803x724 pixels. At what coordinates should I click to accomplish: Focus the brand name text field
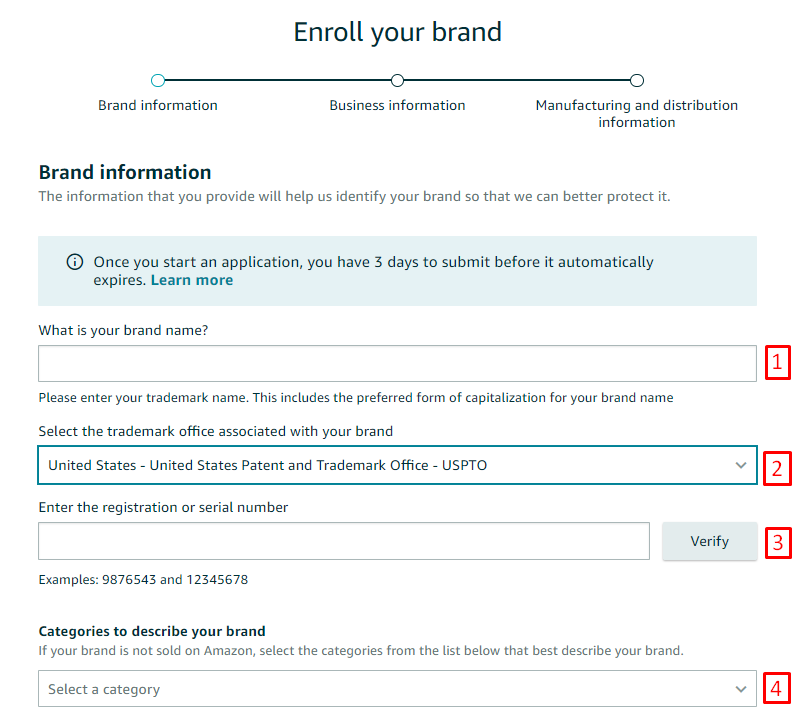pyautogui.click(x=397, y=364)
